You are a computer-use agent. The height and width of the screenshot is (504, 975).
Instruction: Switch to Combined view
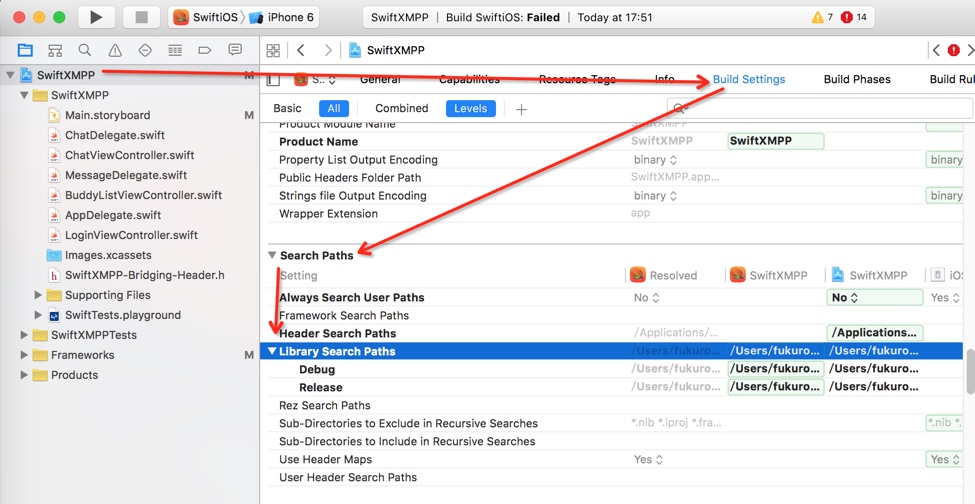402,108
